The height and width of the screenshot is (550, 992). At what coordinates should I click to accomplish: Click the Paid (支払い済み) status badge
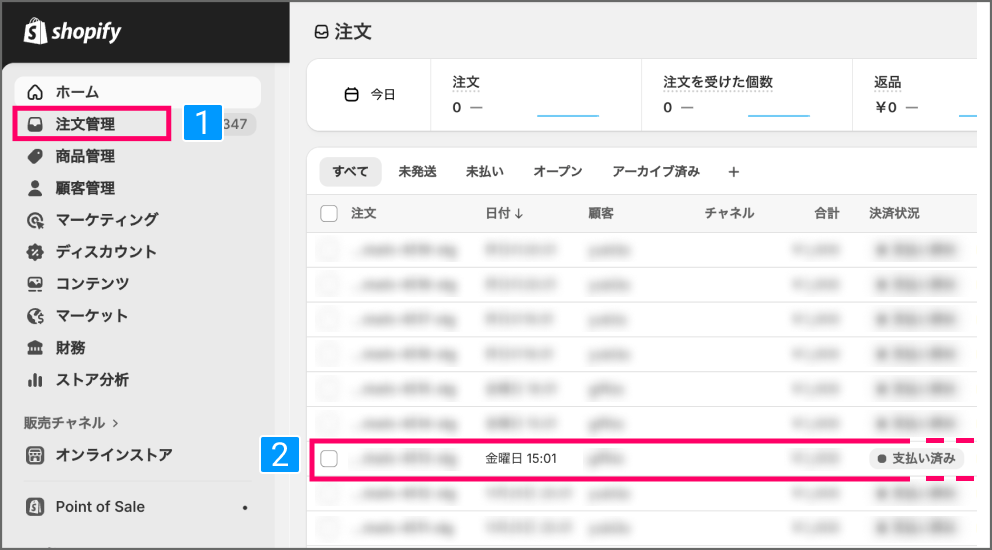coord(916,459)
